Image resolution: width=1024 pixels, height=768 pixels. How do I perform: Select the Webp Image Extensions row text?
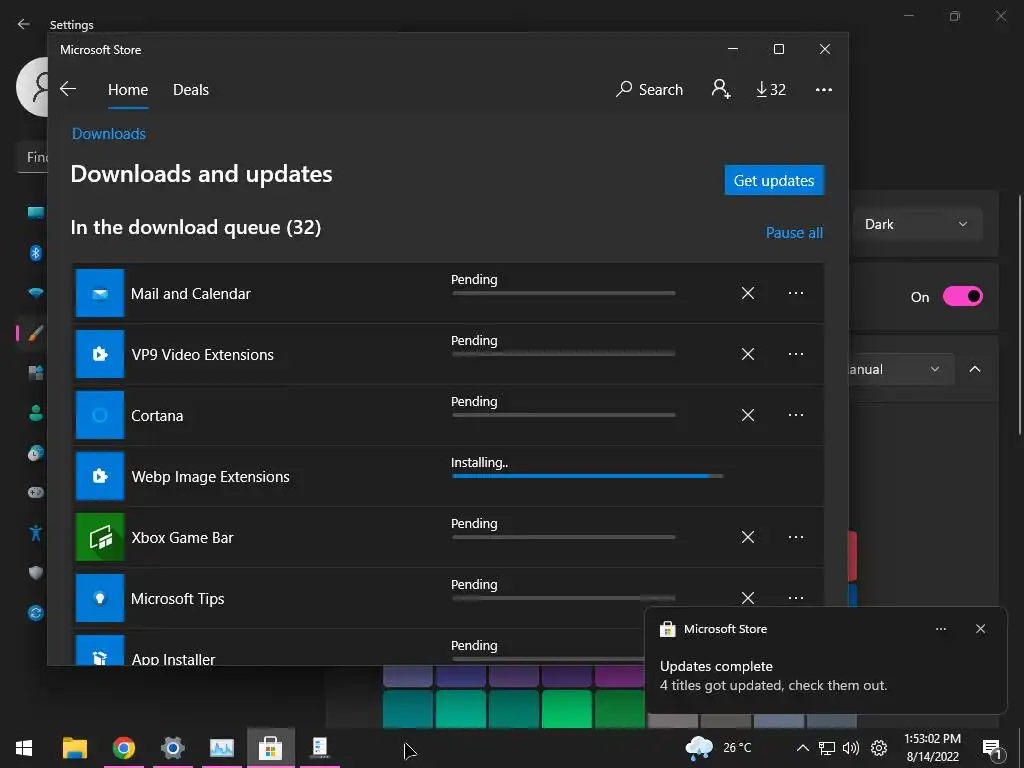pos(210,477)
